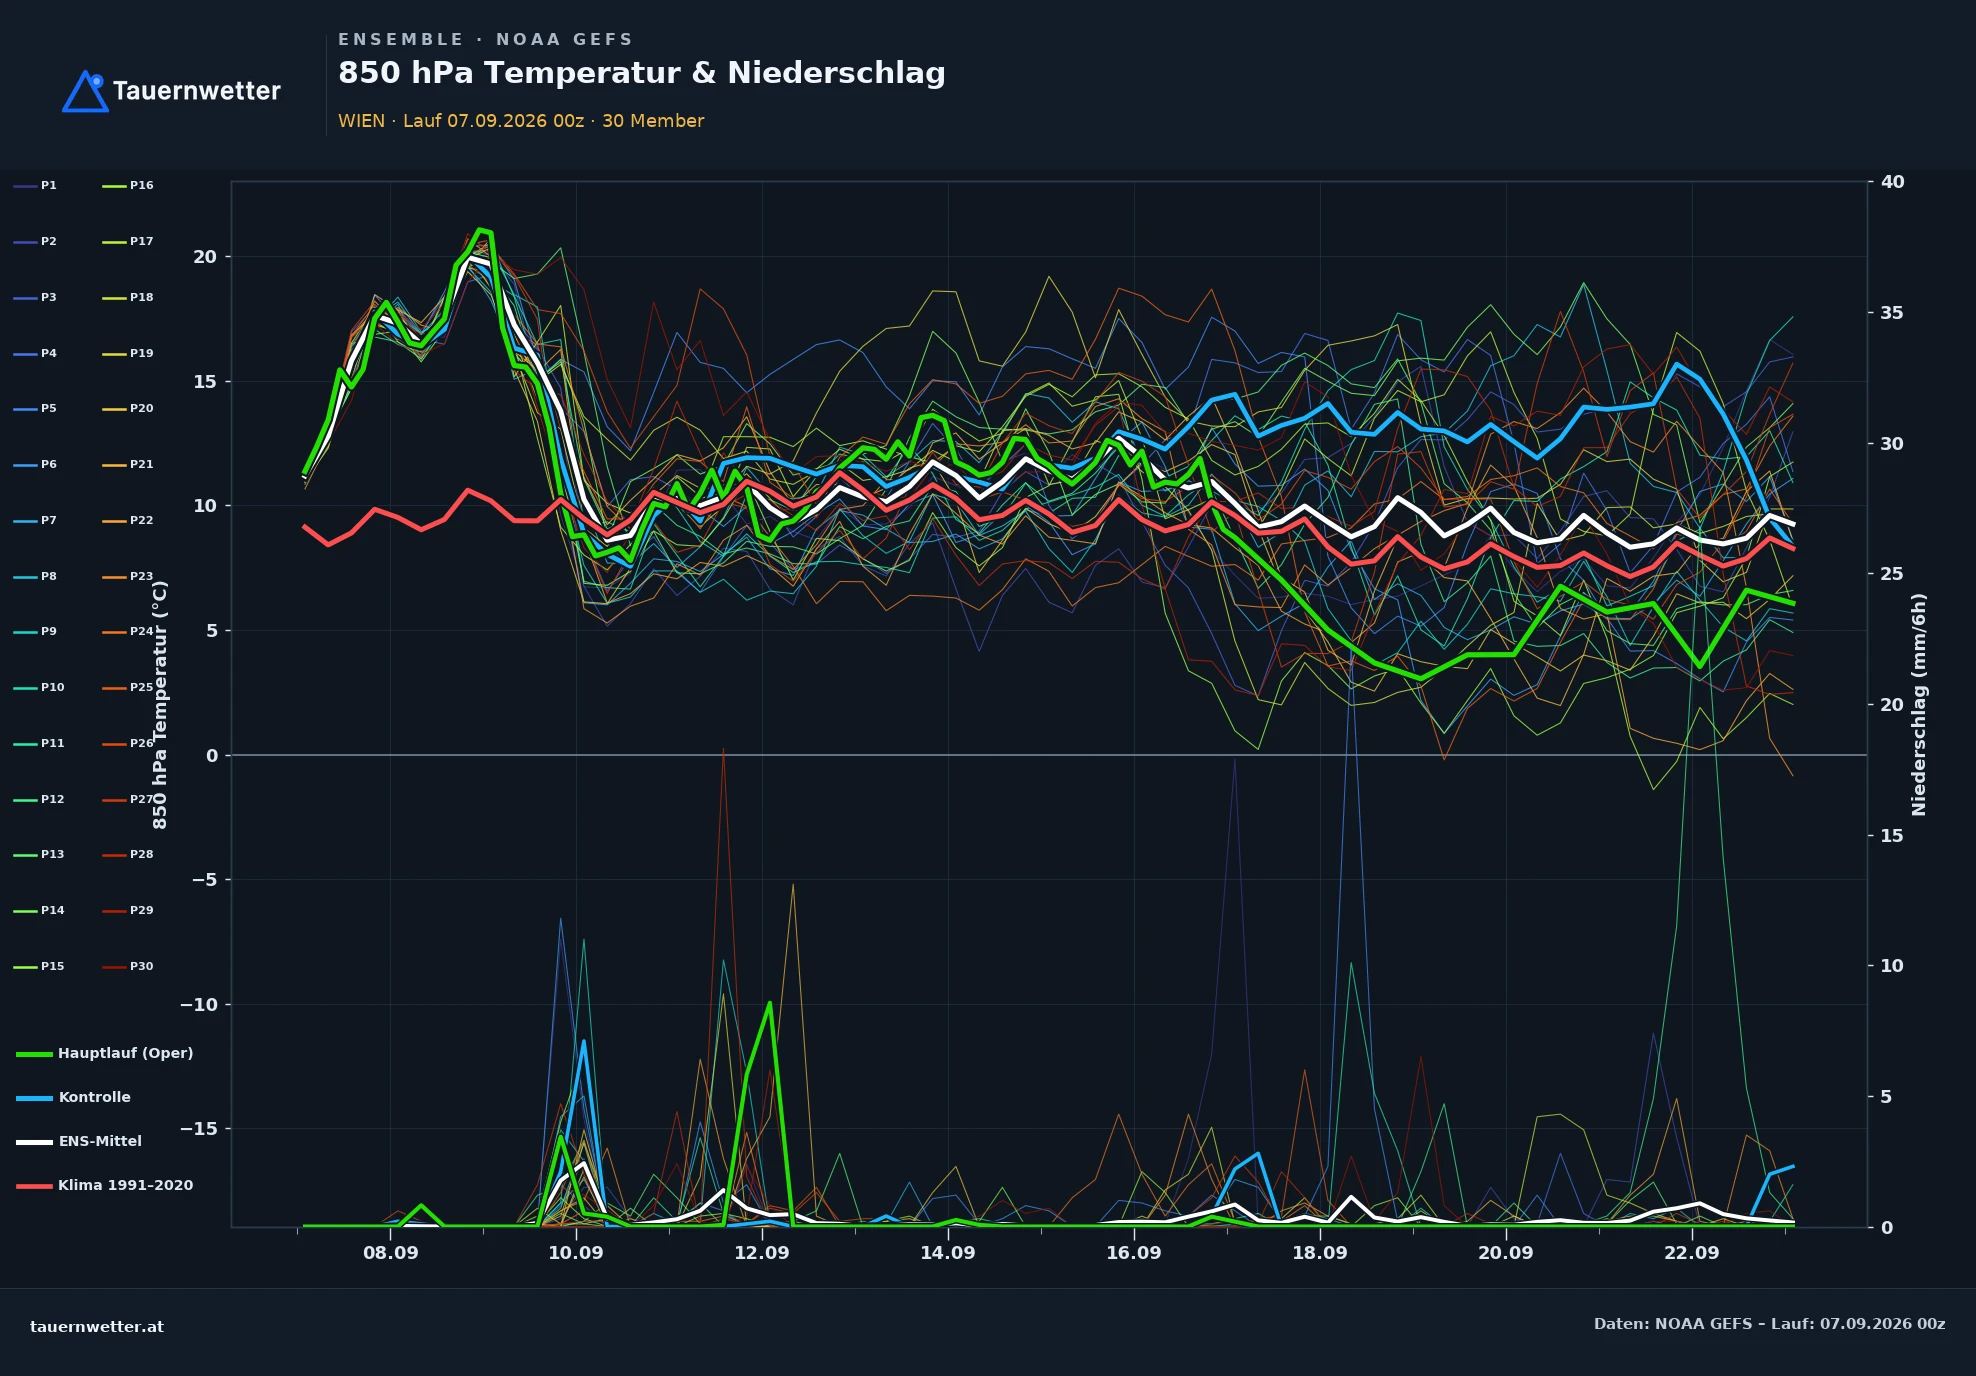Open the tauernwetter.at footer link
The height and width of the screenshot is (1376, 1976).
click(97, 1328)
